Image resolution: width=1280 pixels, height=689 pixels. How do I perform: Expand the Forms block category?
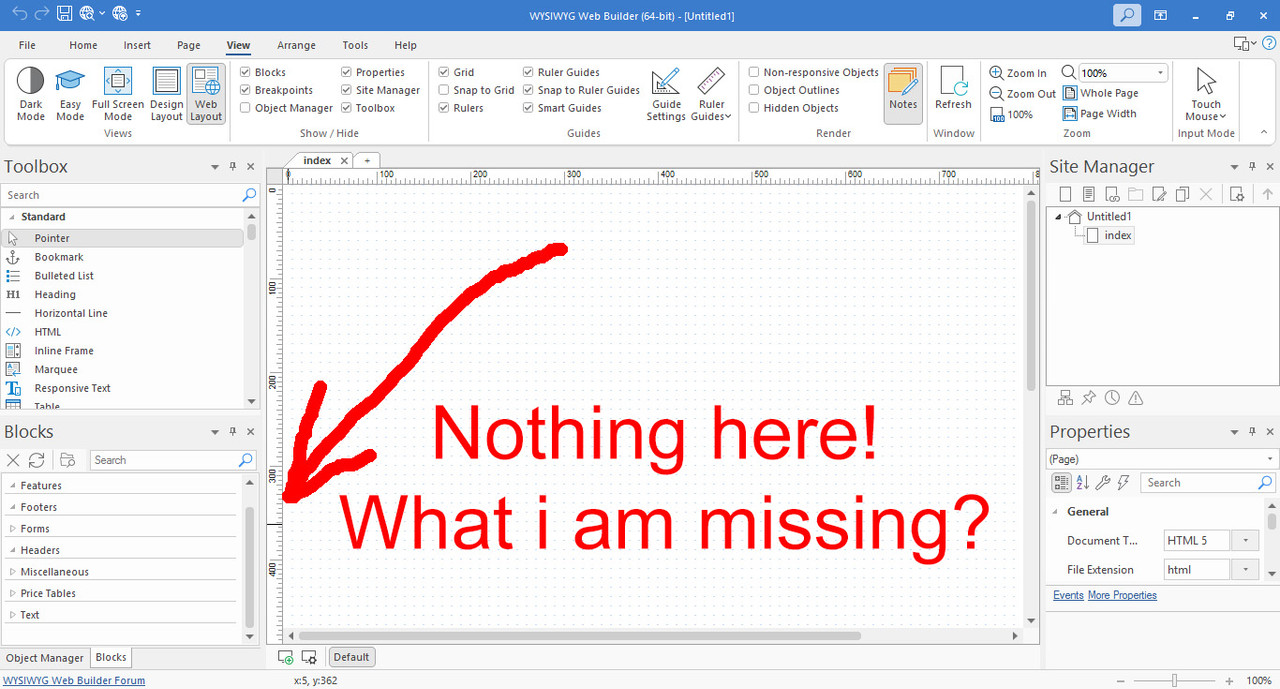click(13, 529)
